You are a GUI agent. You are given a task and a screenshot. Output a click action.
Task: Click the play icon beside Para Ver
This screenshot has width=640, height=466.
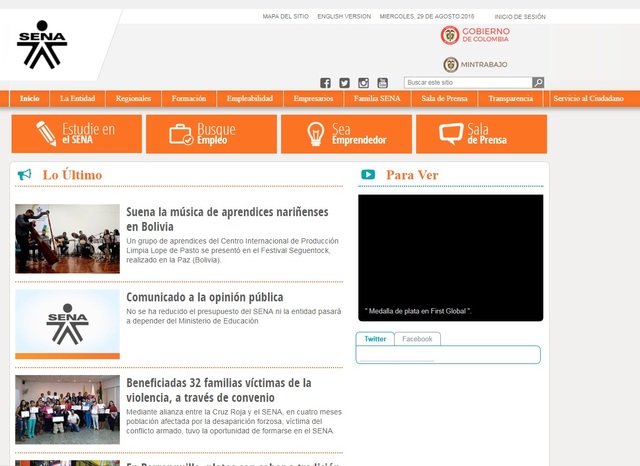[x=368, y=174]
